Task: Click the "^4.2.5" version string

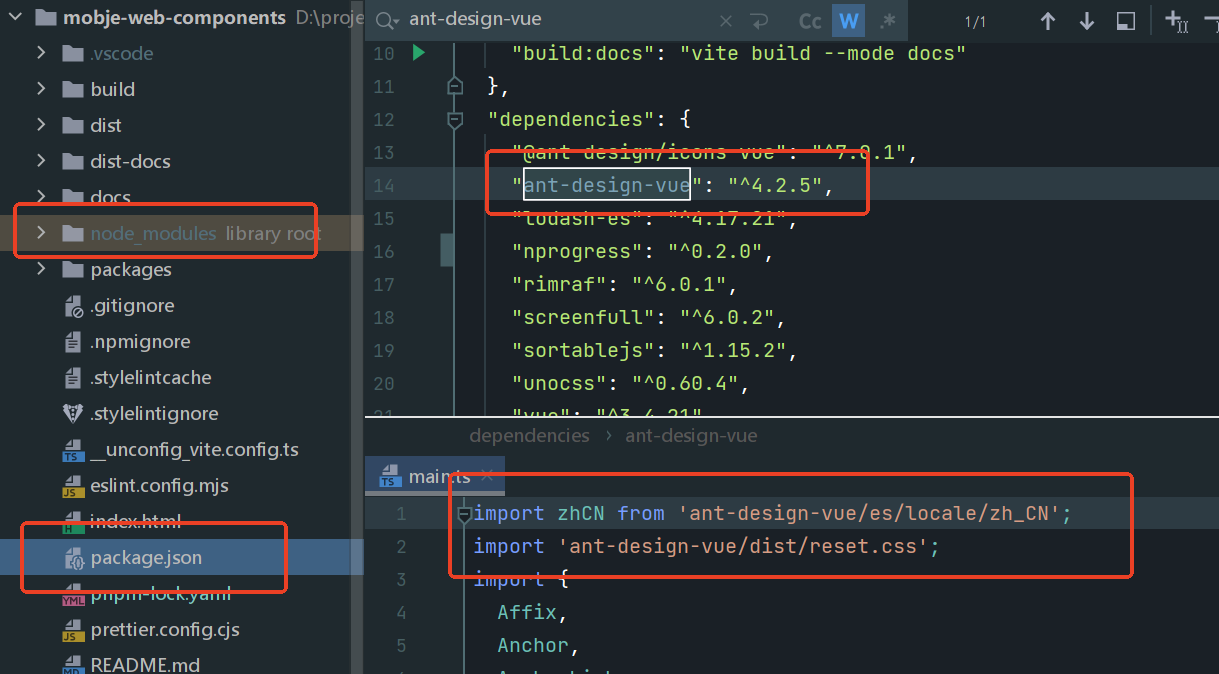Action: 775,185
